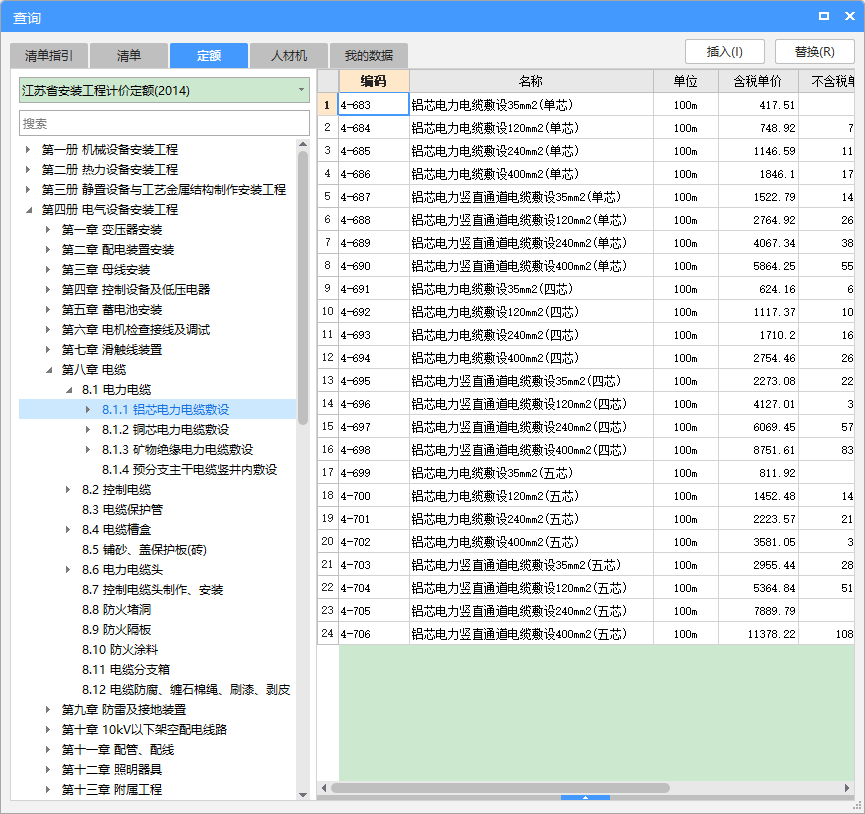The image size is (865, 814).
Task: Select 8.8 防火堵洞 tree item
Action: coord(116,610)
